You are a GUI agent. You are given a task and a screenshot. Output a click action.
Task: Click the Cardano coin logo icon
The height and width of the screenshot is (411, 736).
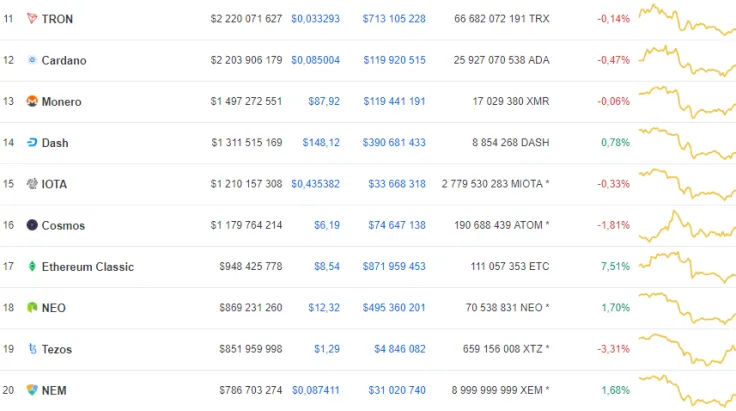(32, 60)
